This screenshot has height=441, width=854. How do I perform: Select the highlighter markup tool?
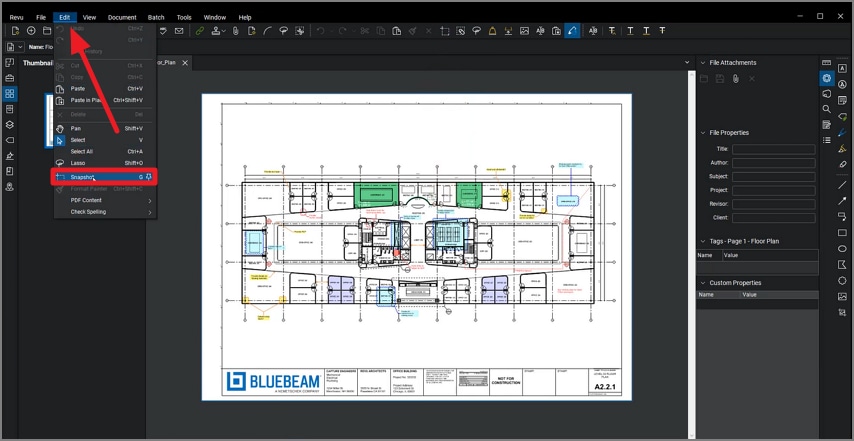click(843, 148)
